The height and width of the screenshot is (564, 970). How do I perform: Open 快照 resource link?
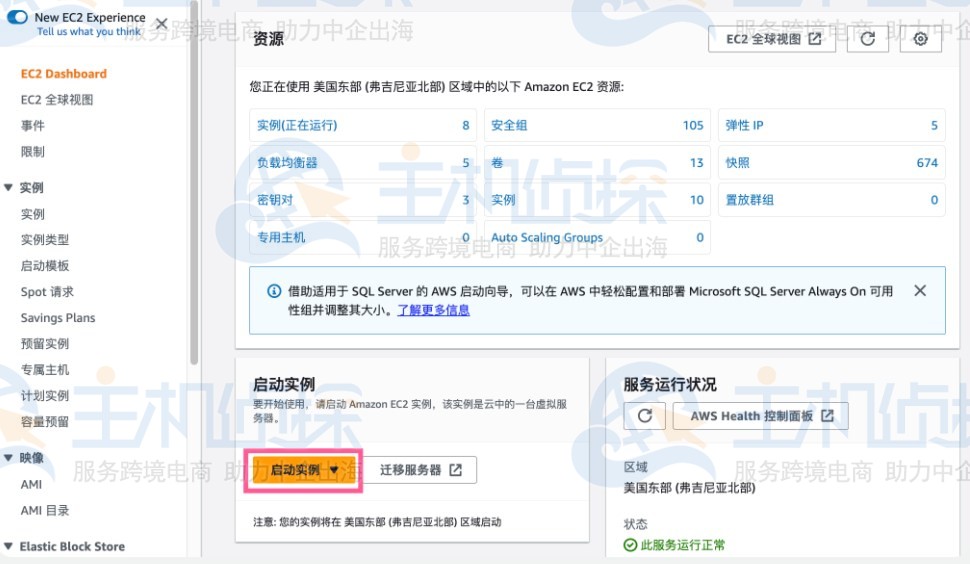(x=737, y=163)
